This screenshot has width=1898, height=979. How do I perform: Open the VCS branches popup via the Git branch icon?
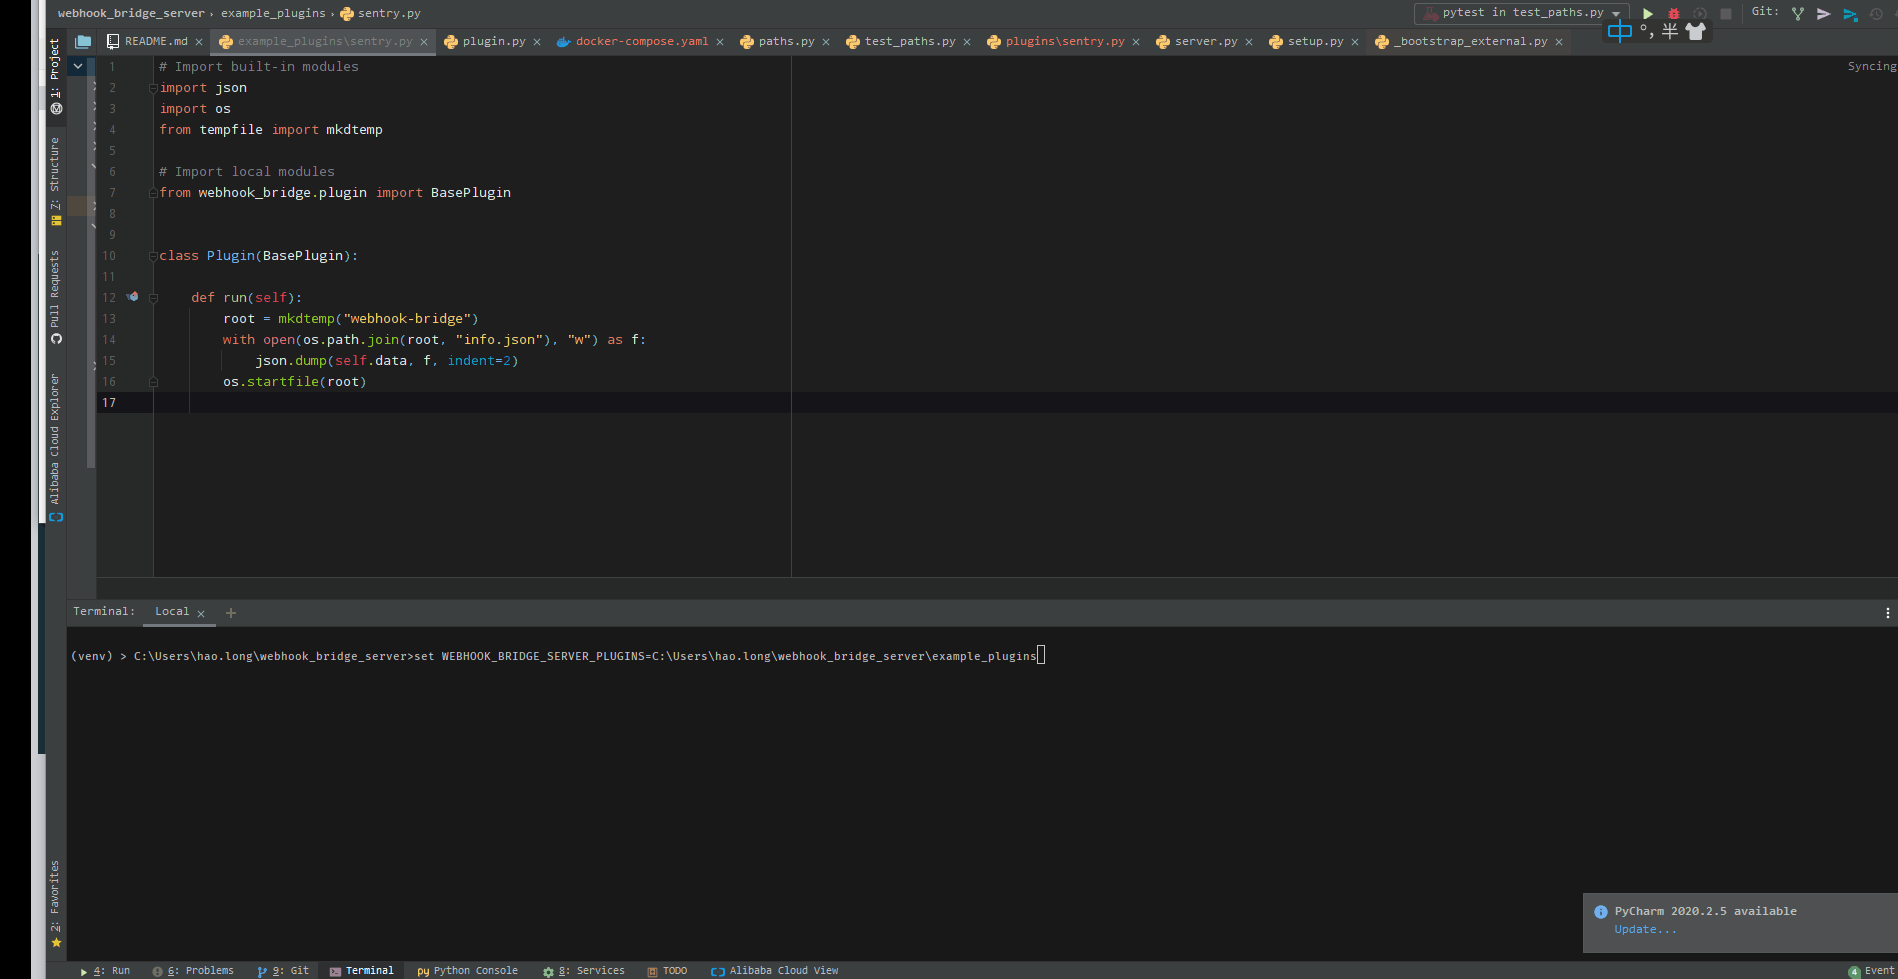pyautogui.click(x=1797, y=13)
